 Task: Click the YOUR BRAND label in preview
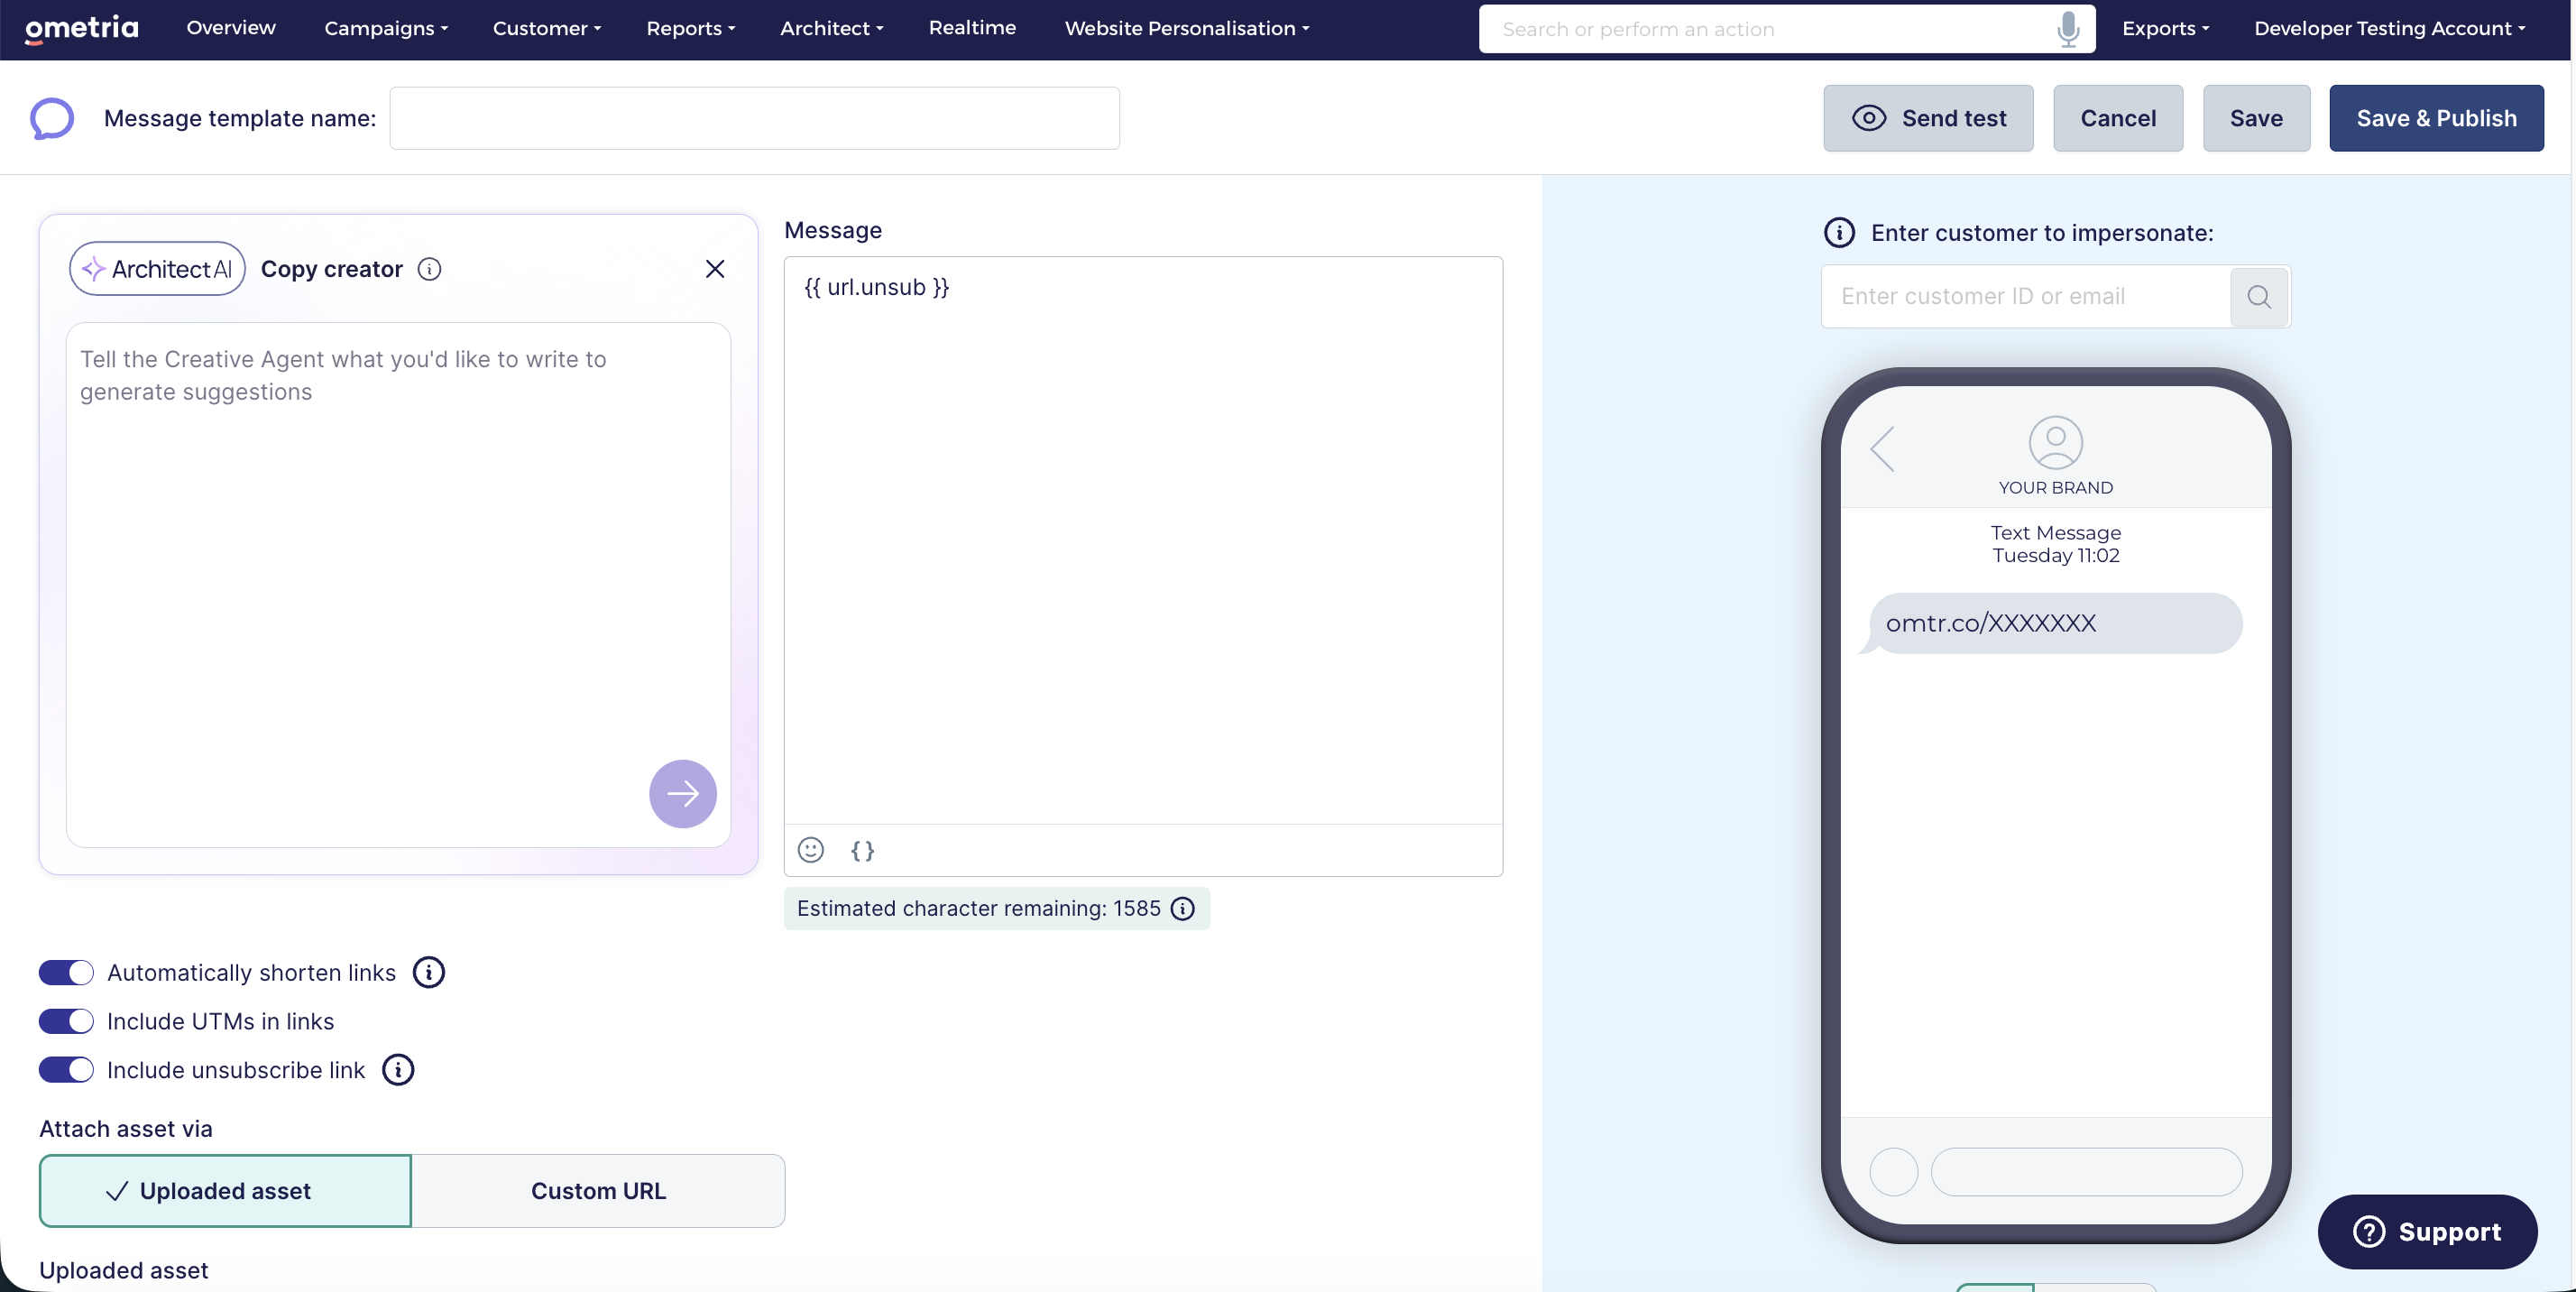pos(2055,488)
